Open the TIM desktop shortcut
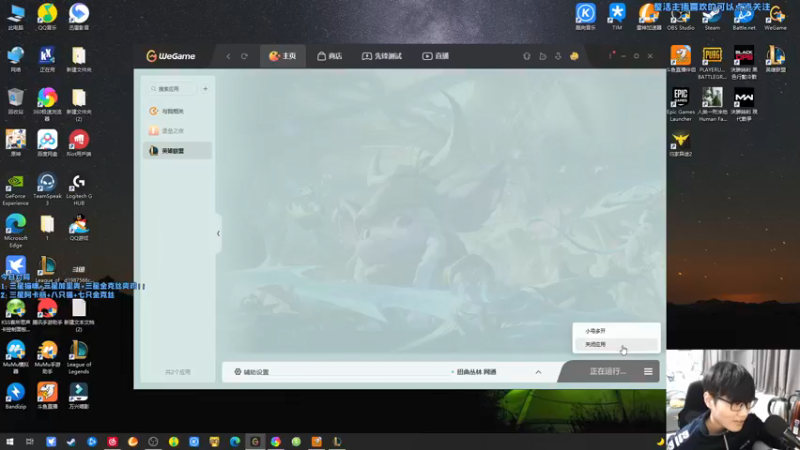This screenshot has width=800, height=450. tap(617, 17)
